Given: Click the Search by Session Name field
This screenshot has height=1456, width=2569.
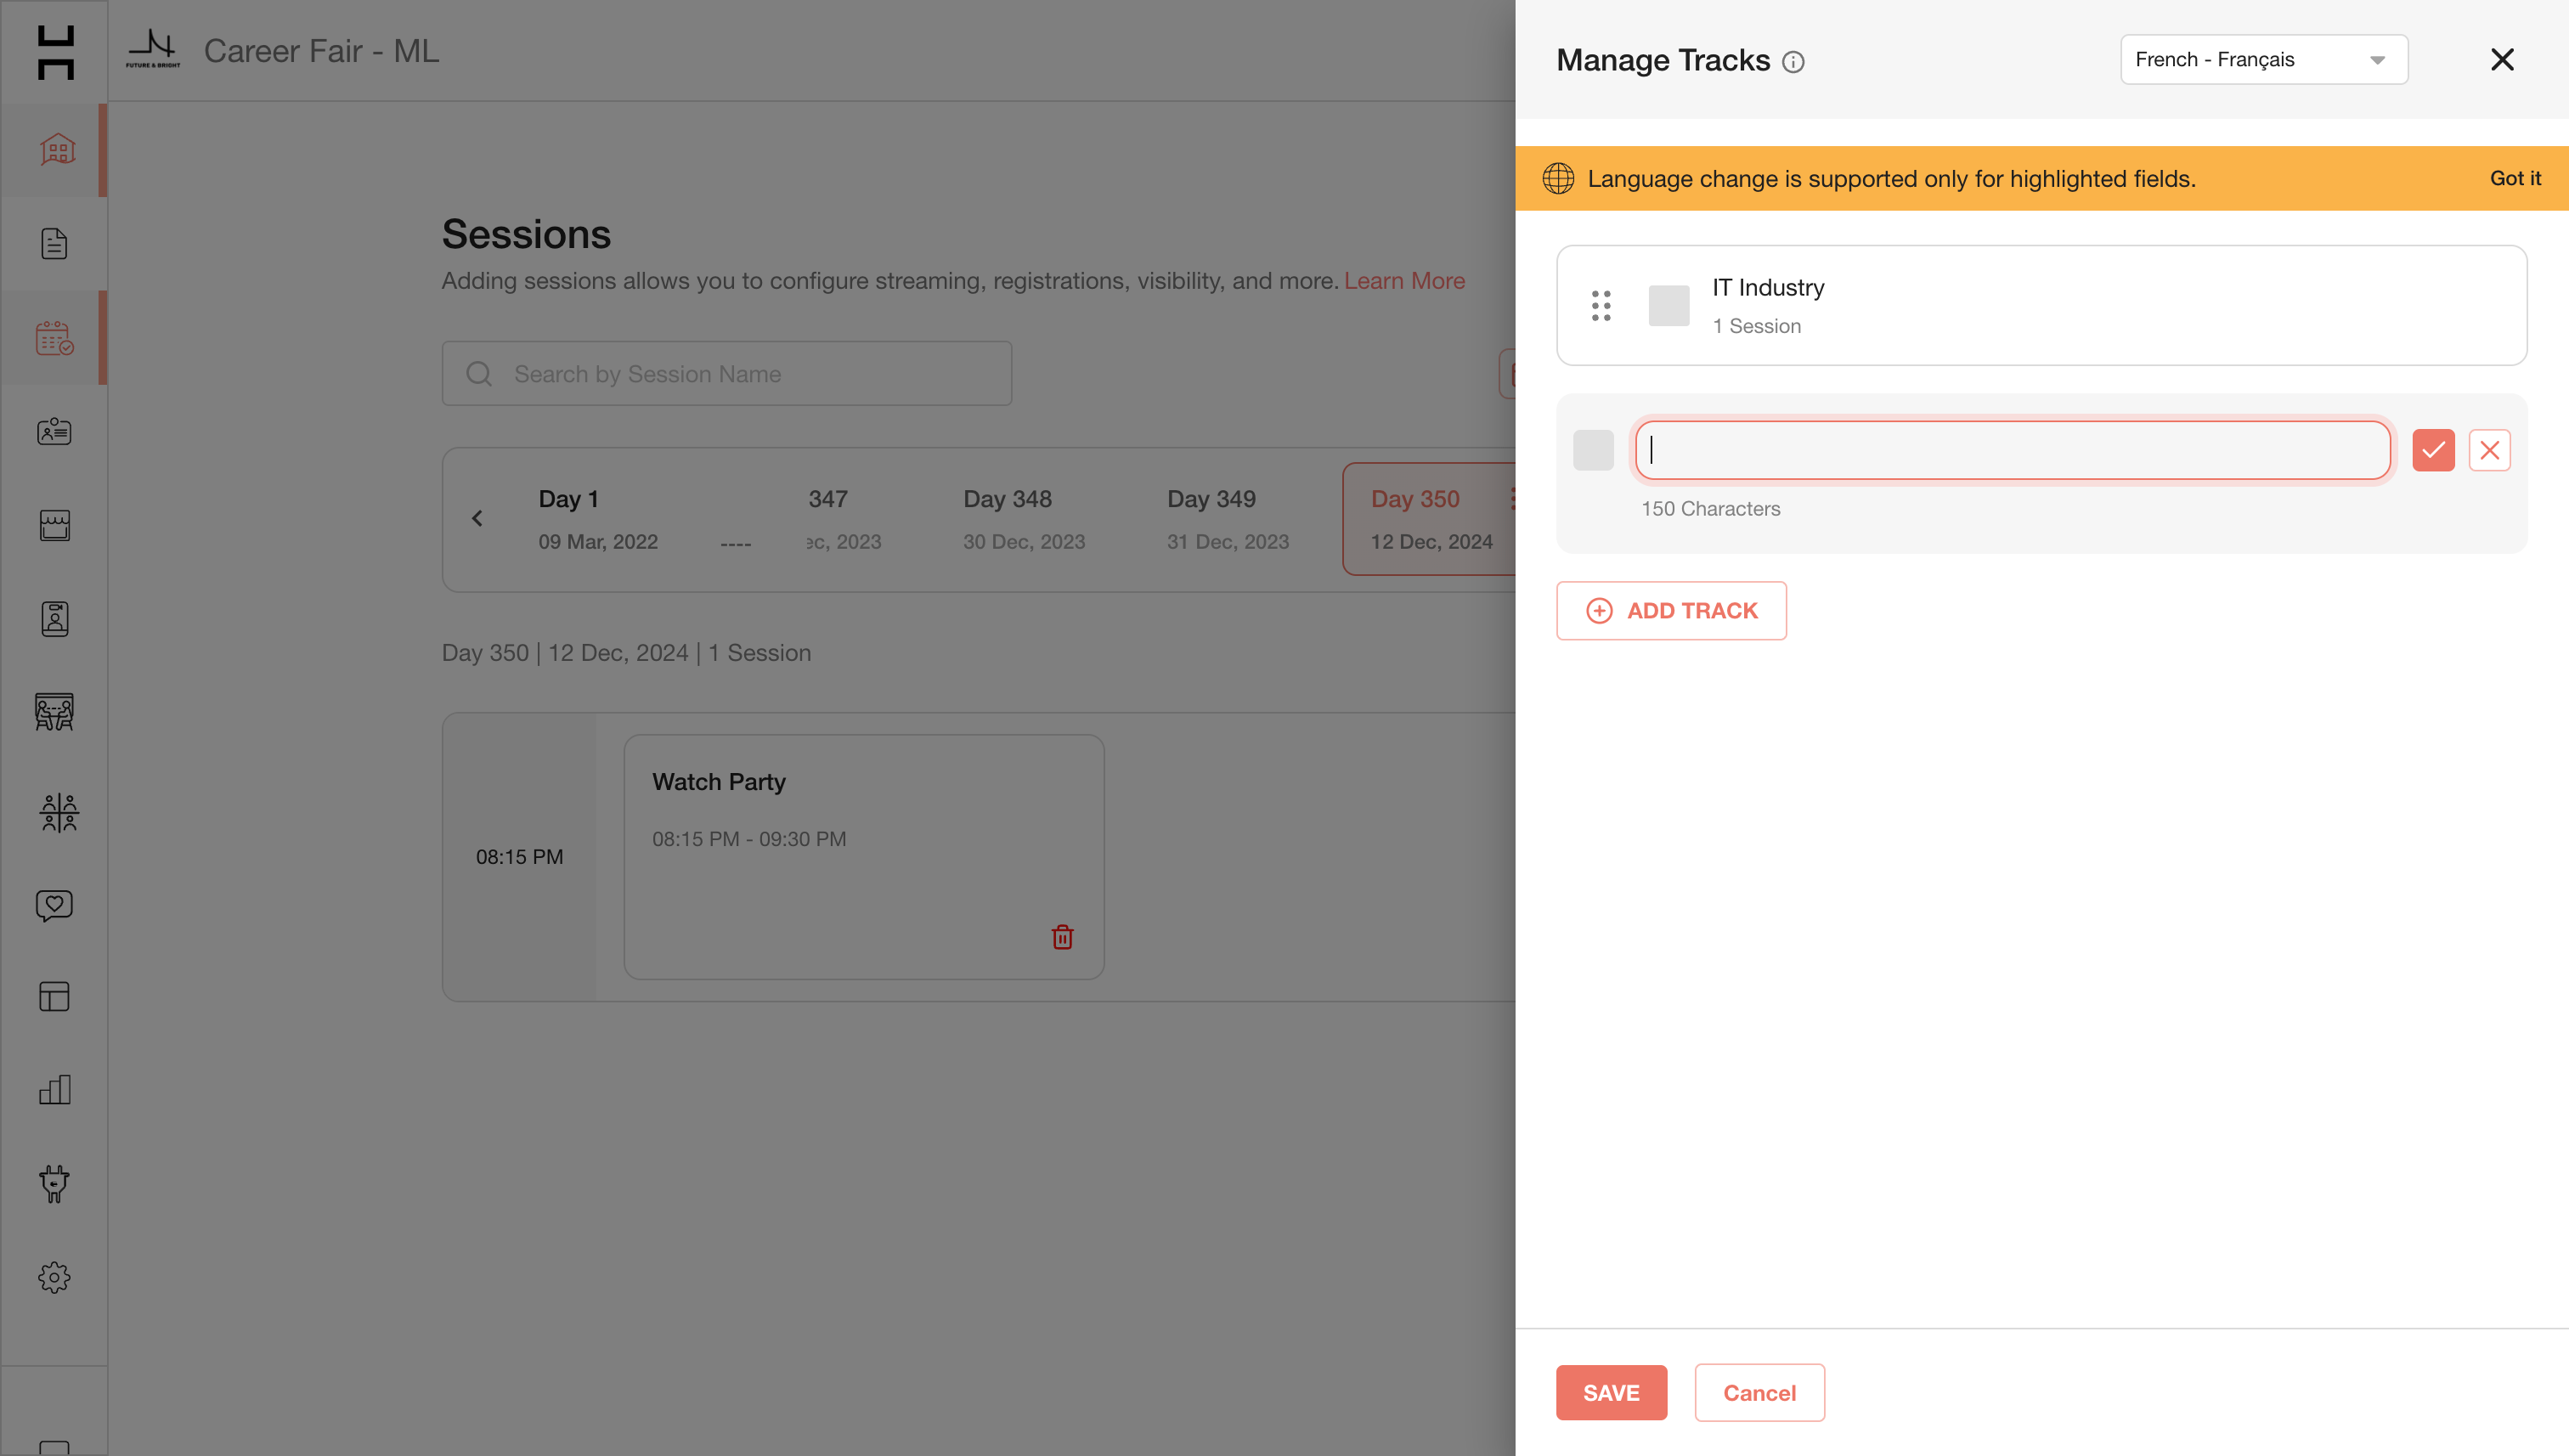Looking at the screenshot, I should click(727, 374).
